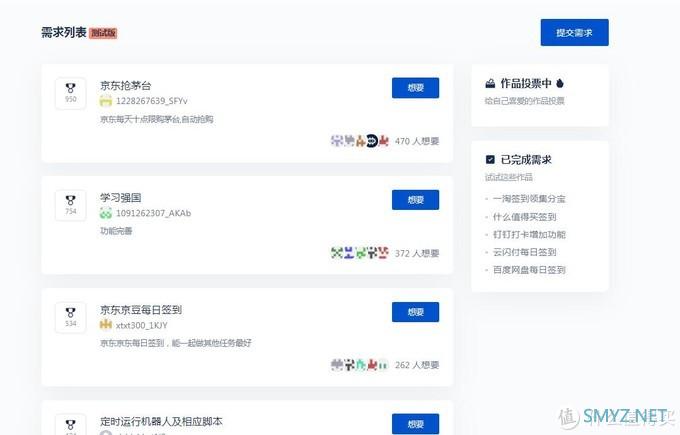Click 想要 button for 定时运行机器人及相应脚本
680x435 pixels.
(x=415, y=424)
